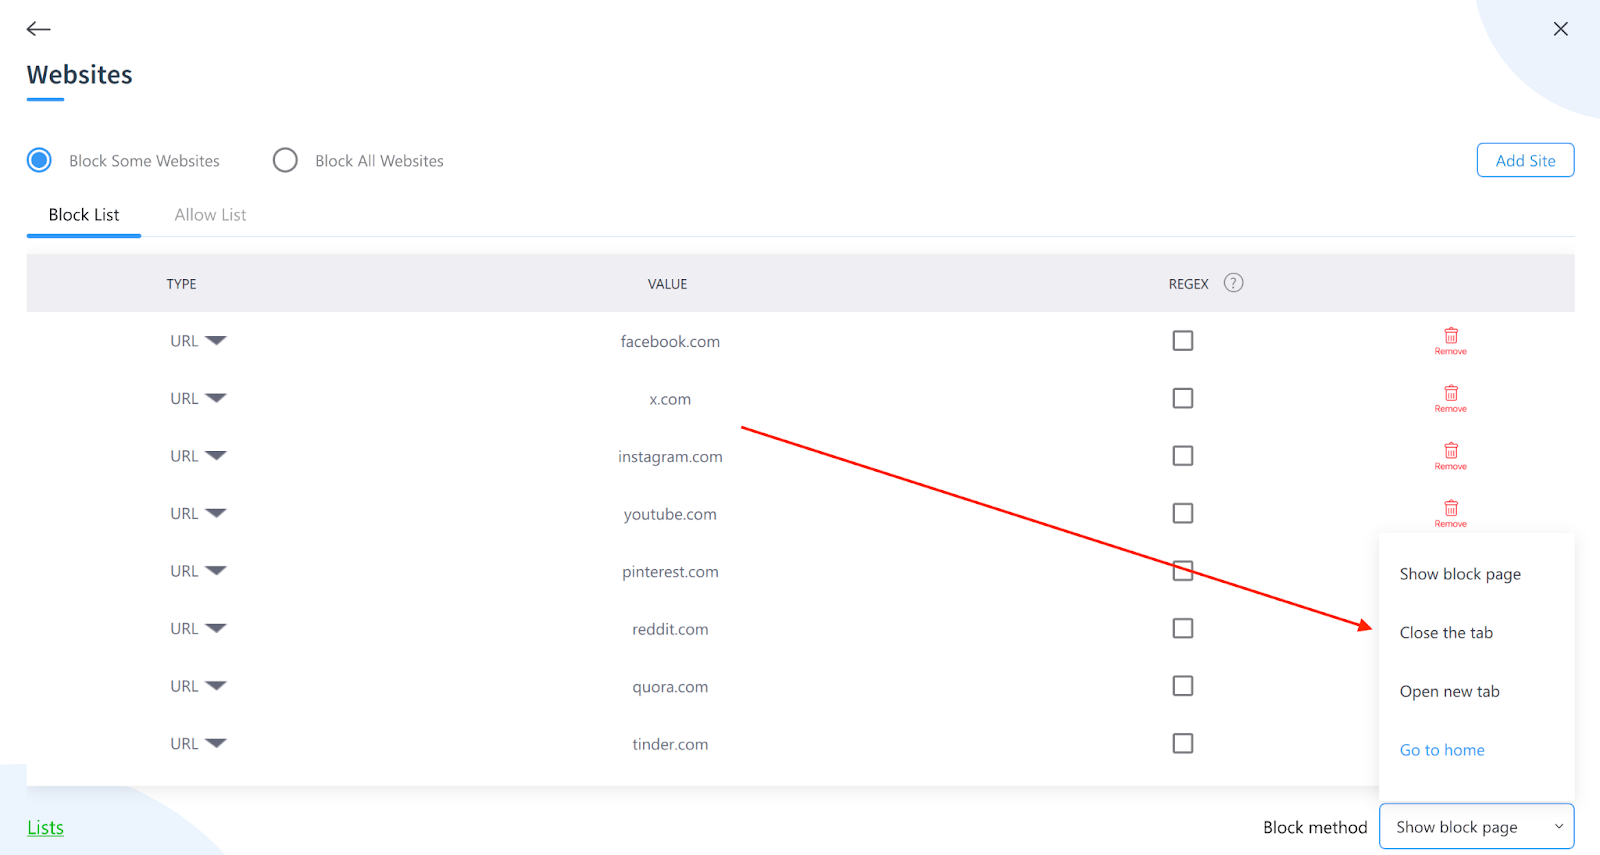
Task: Open the URL type dropdown for quora.com
Action: (198, 686)
